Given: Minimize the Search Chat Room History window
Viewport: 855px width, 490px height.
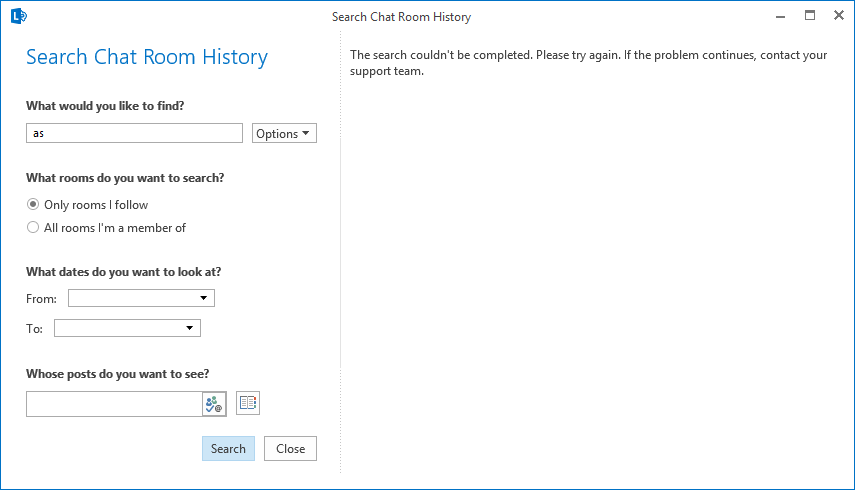Looking at the screenshot, I should pos(780,16).
